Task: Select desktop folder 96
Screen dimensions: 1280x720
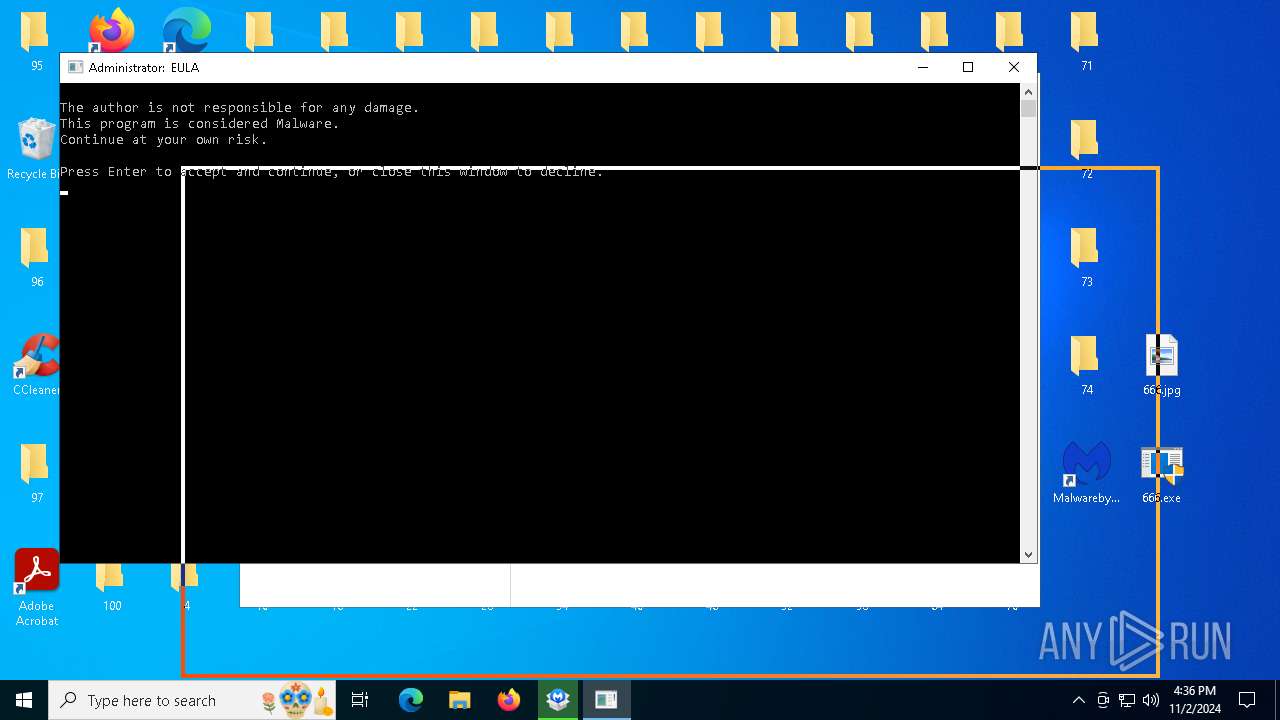Action: click(x=36, y=257)
